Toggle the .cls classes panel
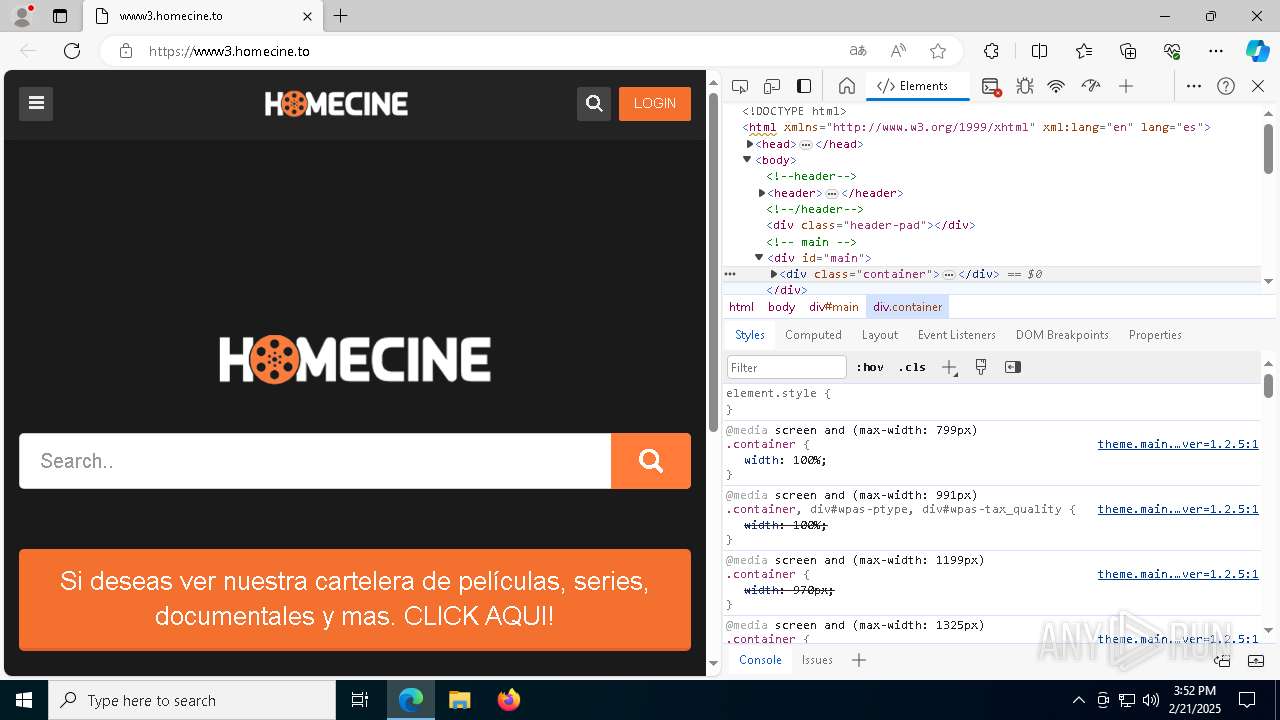Viewport: 1280px width, 720px height. [912, 367]
